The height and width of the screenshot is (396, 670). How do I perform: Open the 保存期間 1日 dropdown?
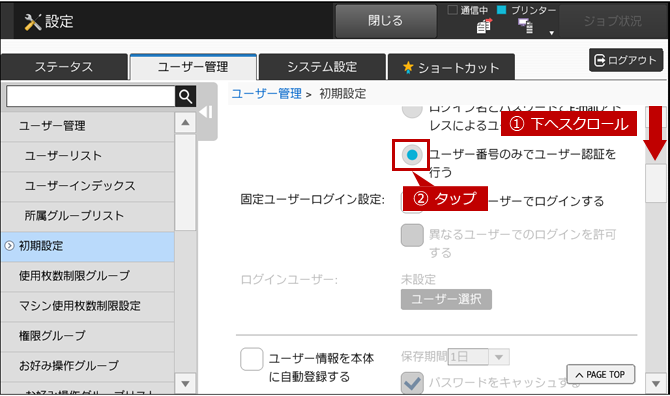click(479, 357)
